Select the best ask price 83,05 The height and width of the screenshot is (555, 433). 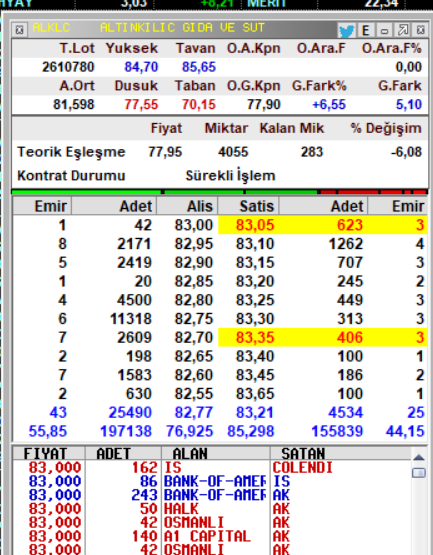point(255,225)
